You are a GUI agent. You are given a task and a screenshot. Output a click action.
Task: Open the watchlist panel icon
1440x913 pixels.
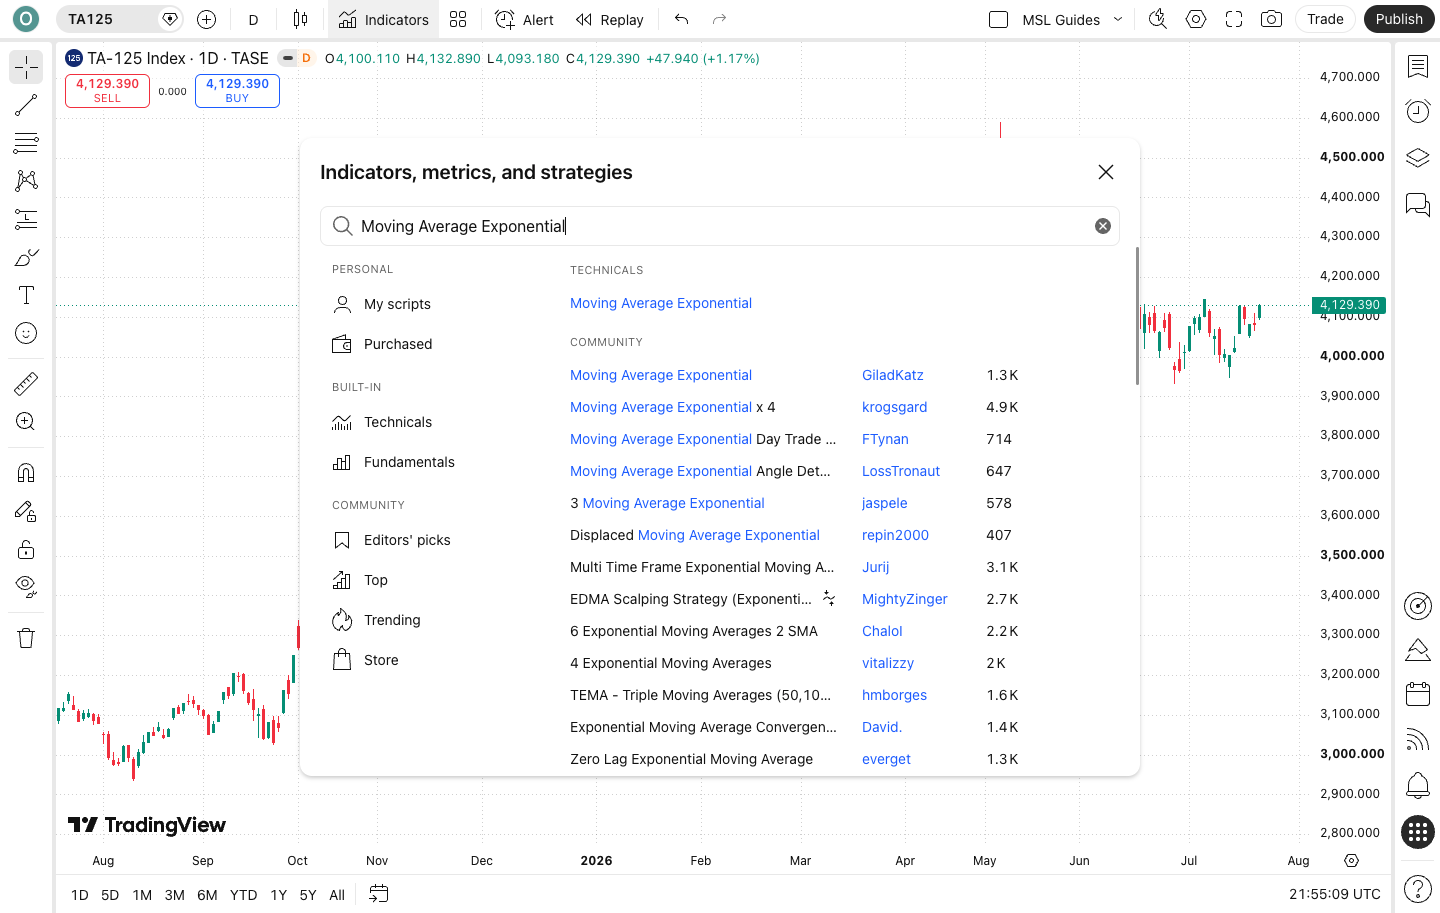click(1417, 66)
